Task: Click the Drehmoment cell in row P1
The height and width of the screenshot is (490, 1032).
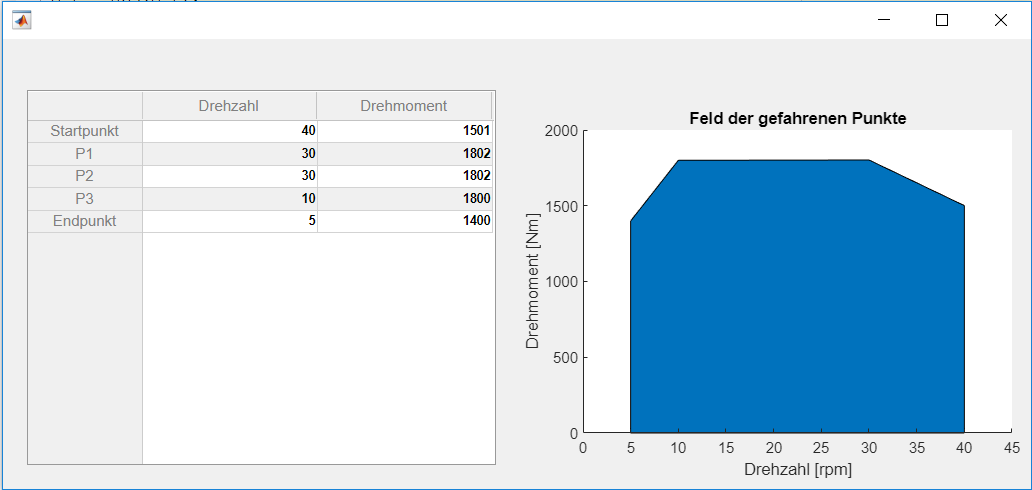Action: (x=404, y=154)
